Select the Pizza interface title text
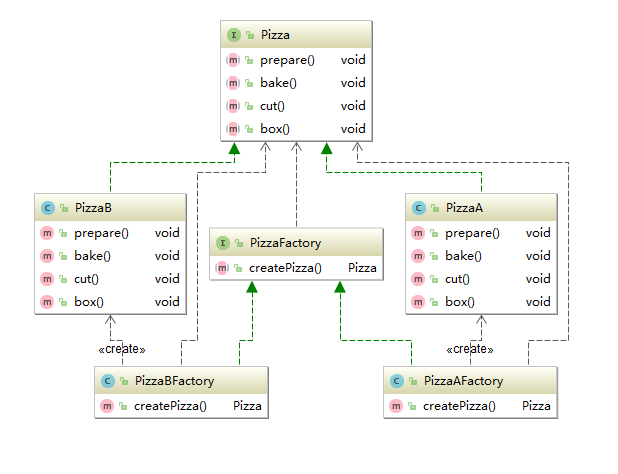Viewport: 618px width, 474px height. click(x=275, y=35)
